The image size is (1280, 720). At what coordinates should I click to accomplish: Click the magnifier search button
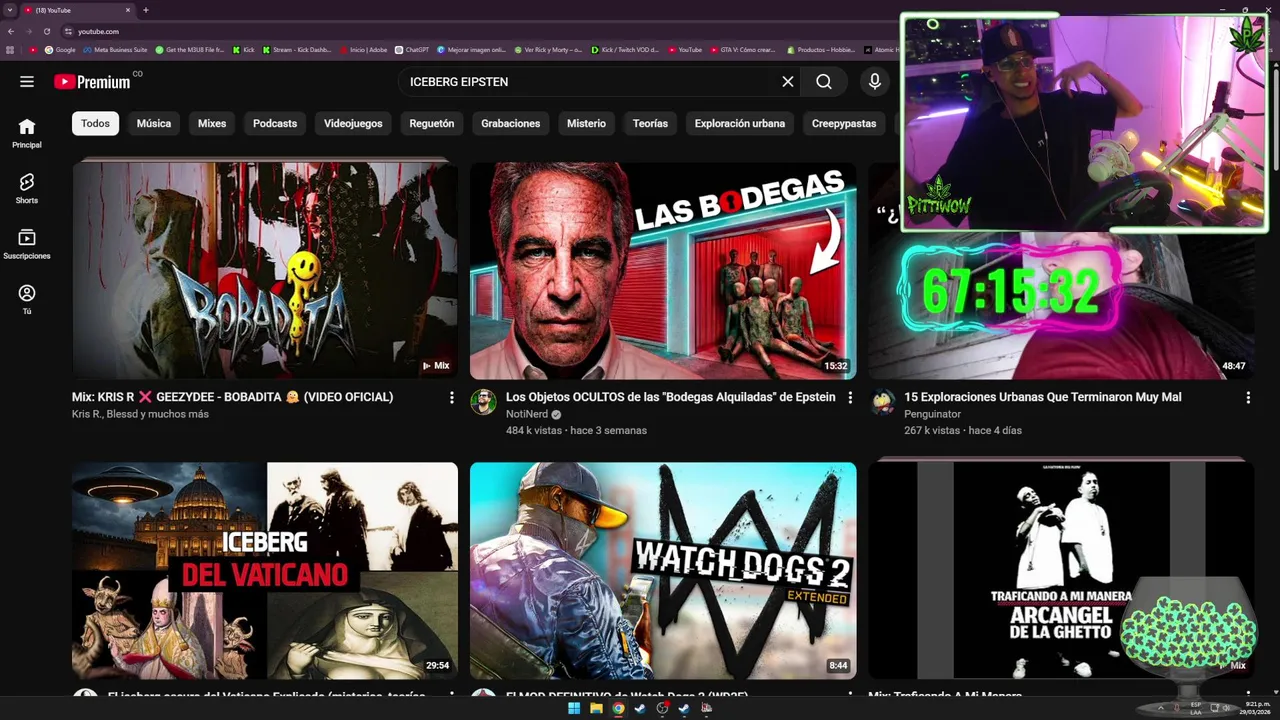click(x=824, y=82)
